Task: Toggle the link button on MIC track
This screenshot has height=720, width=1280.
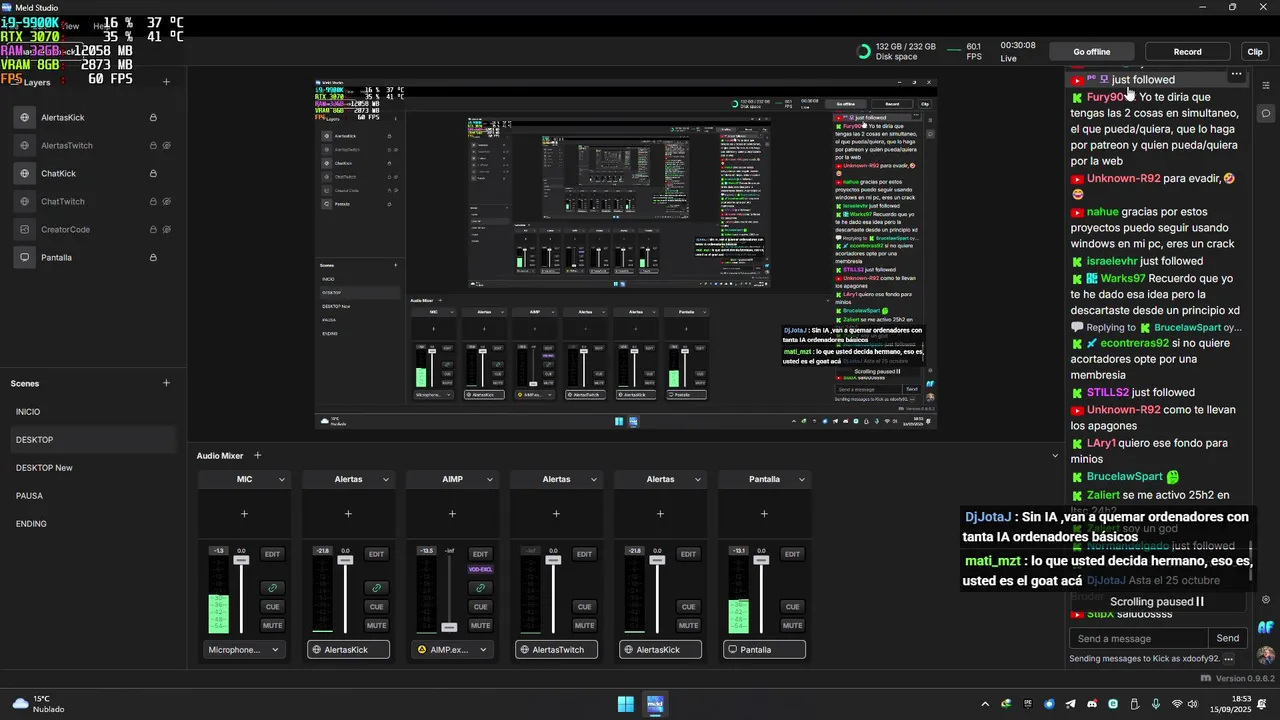Action: [x=272, y=588]
